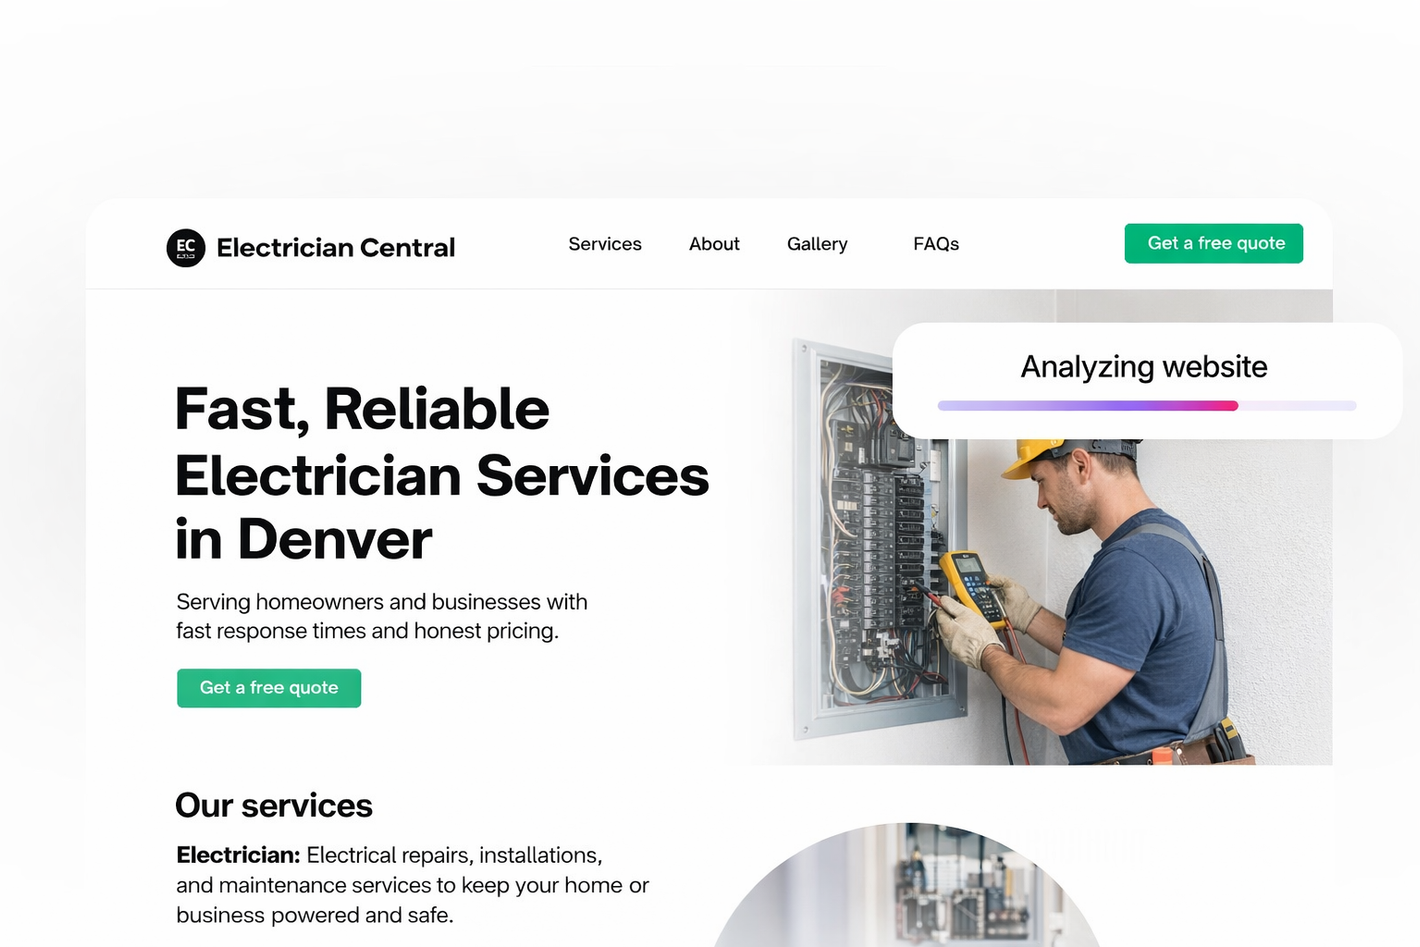Click header Get a free quote button
Screen dimensions: 1420x947
(x=1214, y=243)
